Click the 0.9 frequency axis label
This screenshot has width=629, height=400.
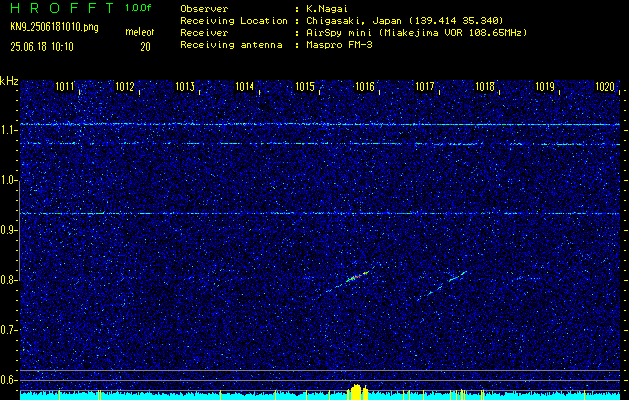tap(7, 230)
